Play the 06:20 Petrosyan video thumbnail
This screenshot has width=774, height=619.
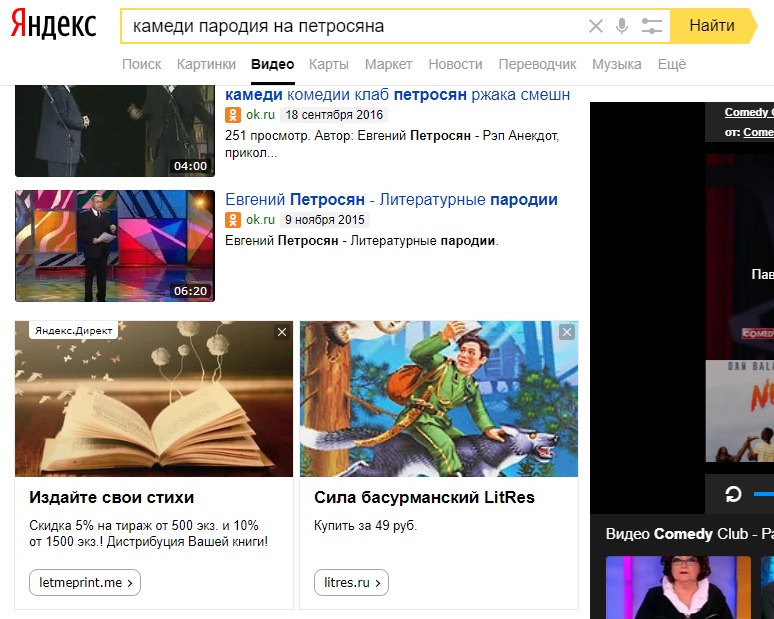(115, 245)
